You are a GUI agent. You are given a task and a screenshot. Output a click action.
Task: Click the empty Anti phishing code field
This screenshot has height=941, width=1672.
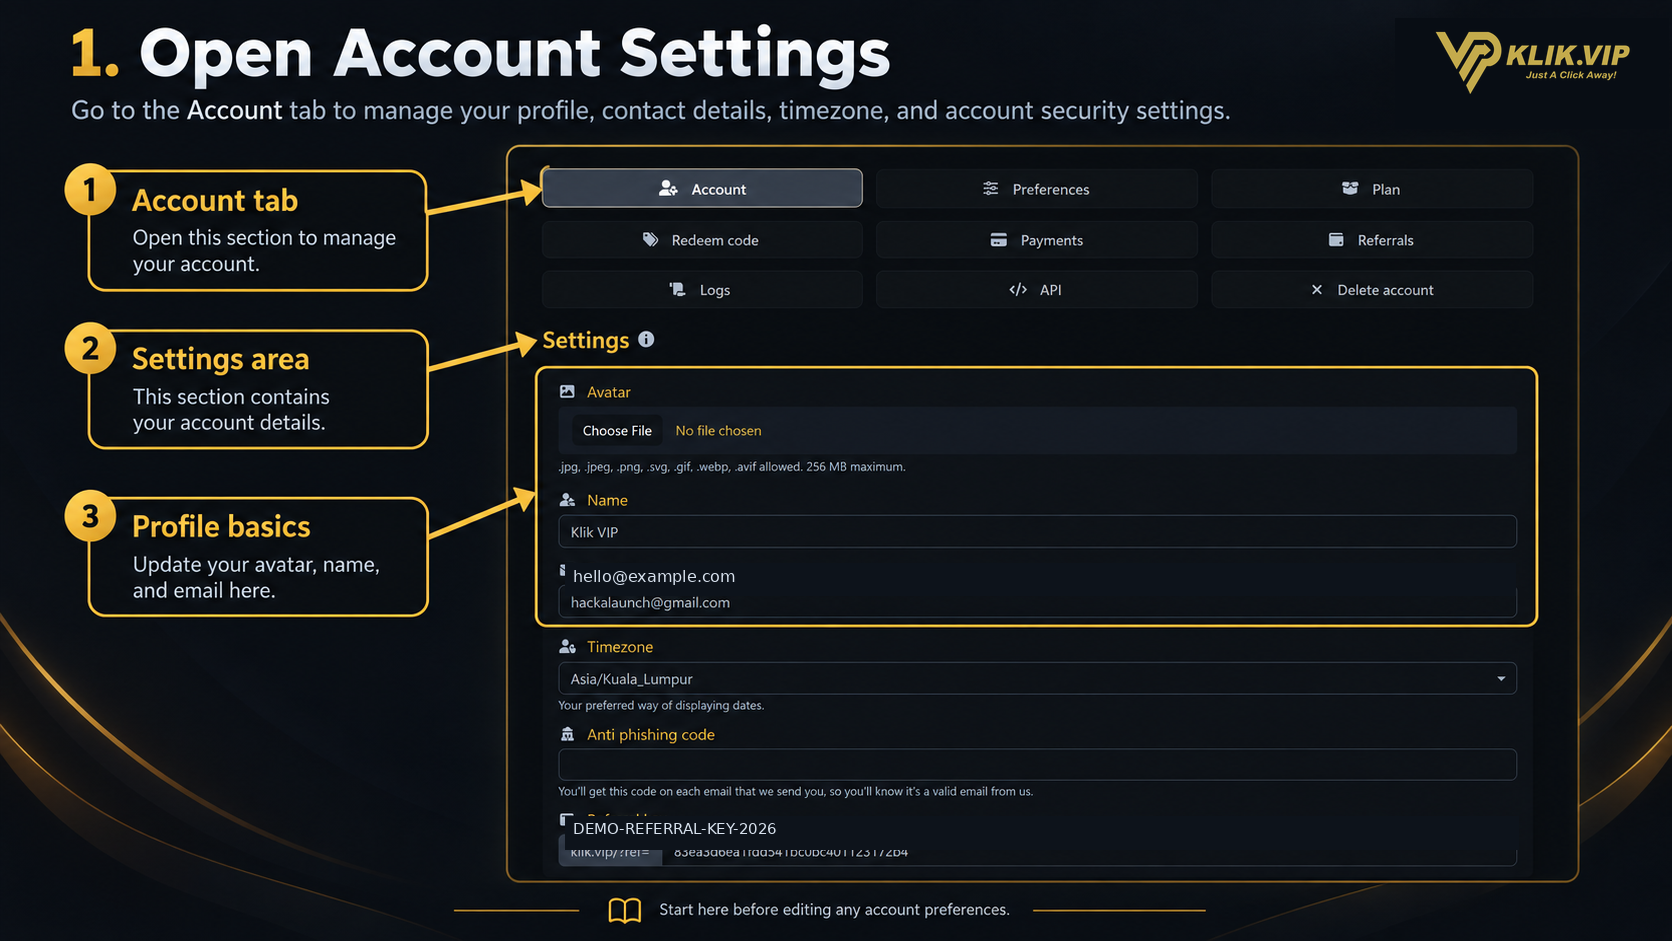tap(1037, 764)
